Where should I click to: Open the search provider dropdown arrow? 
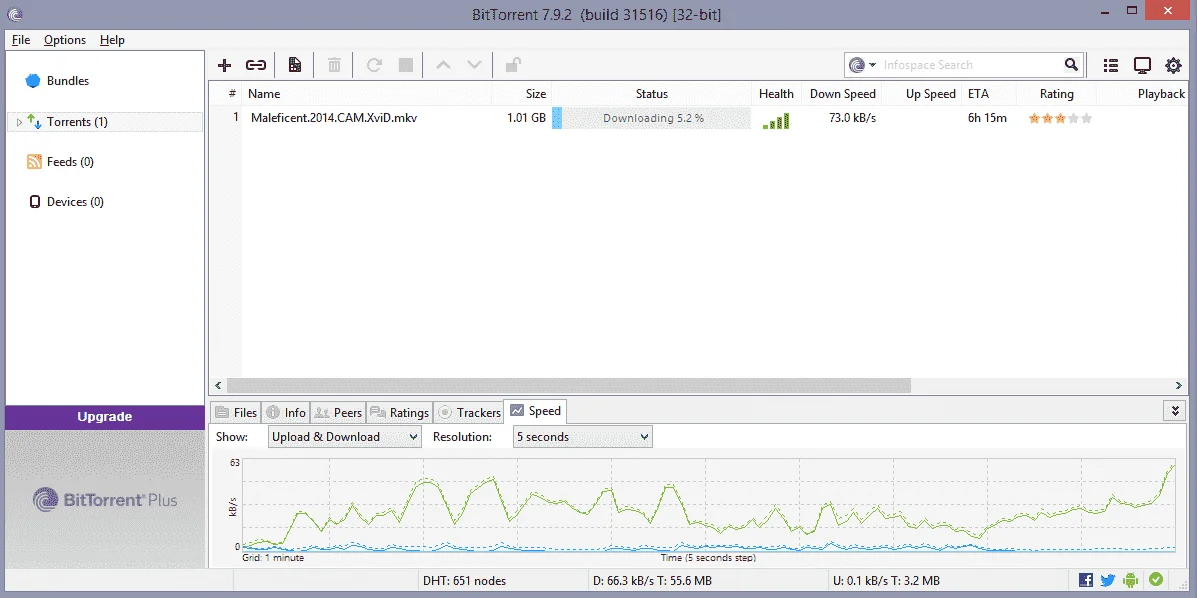(x=873, y=65)
